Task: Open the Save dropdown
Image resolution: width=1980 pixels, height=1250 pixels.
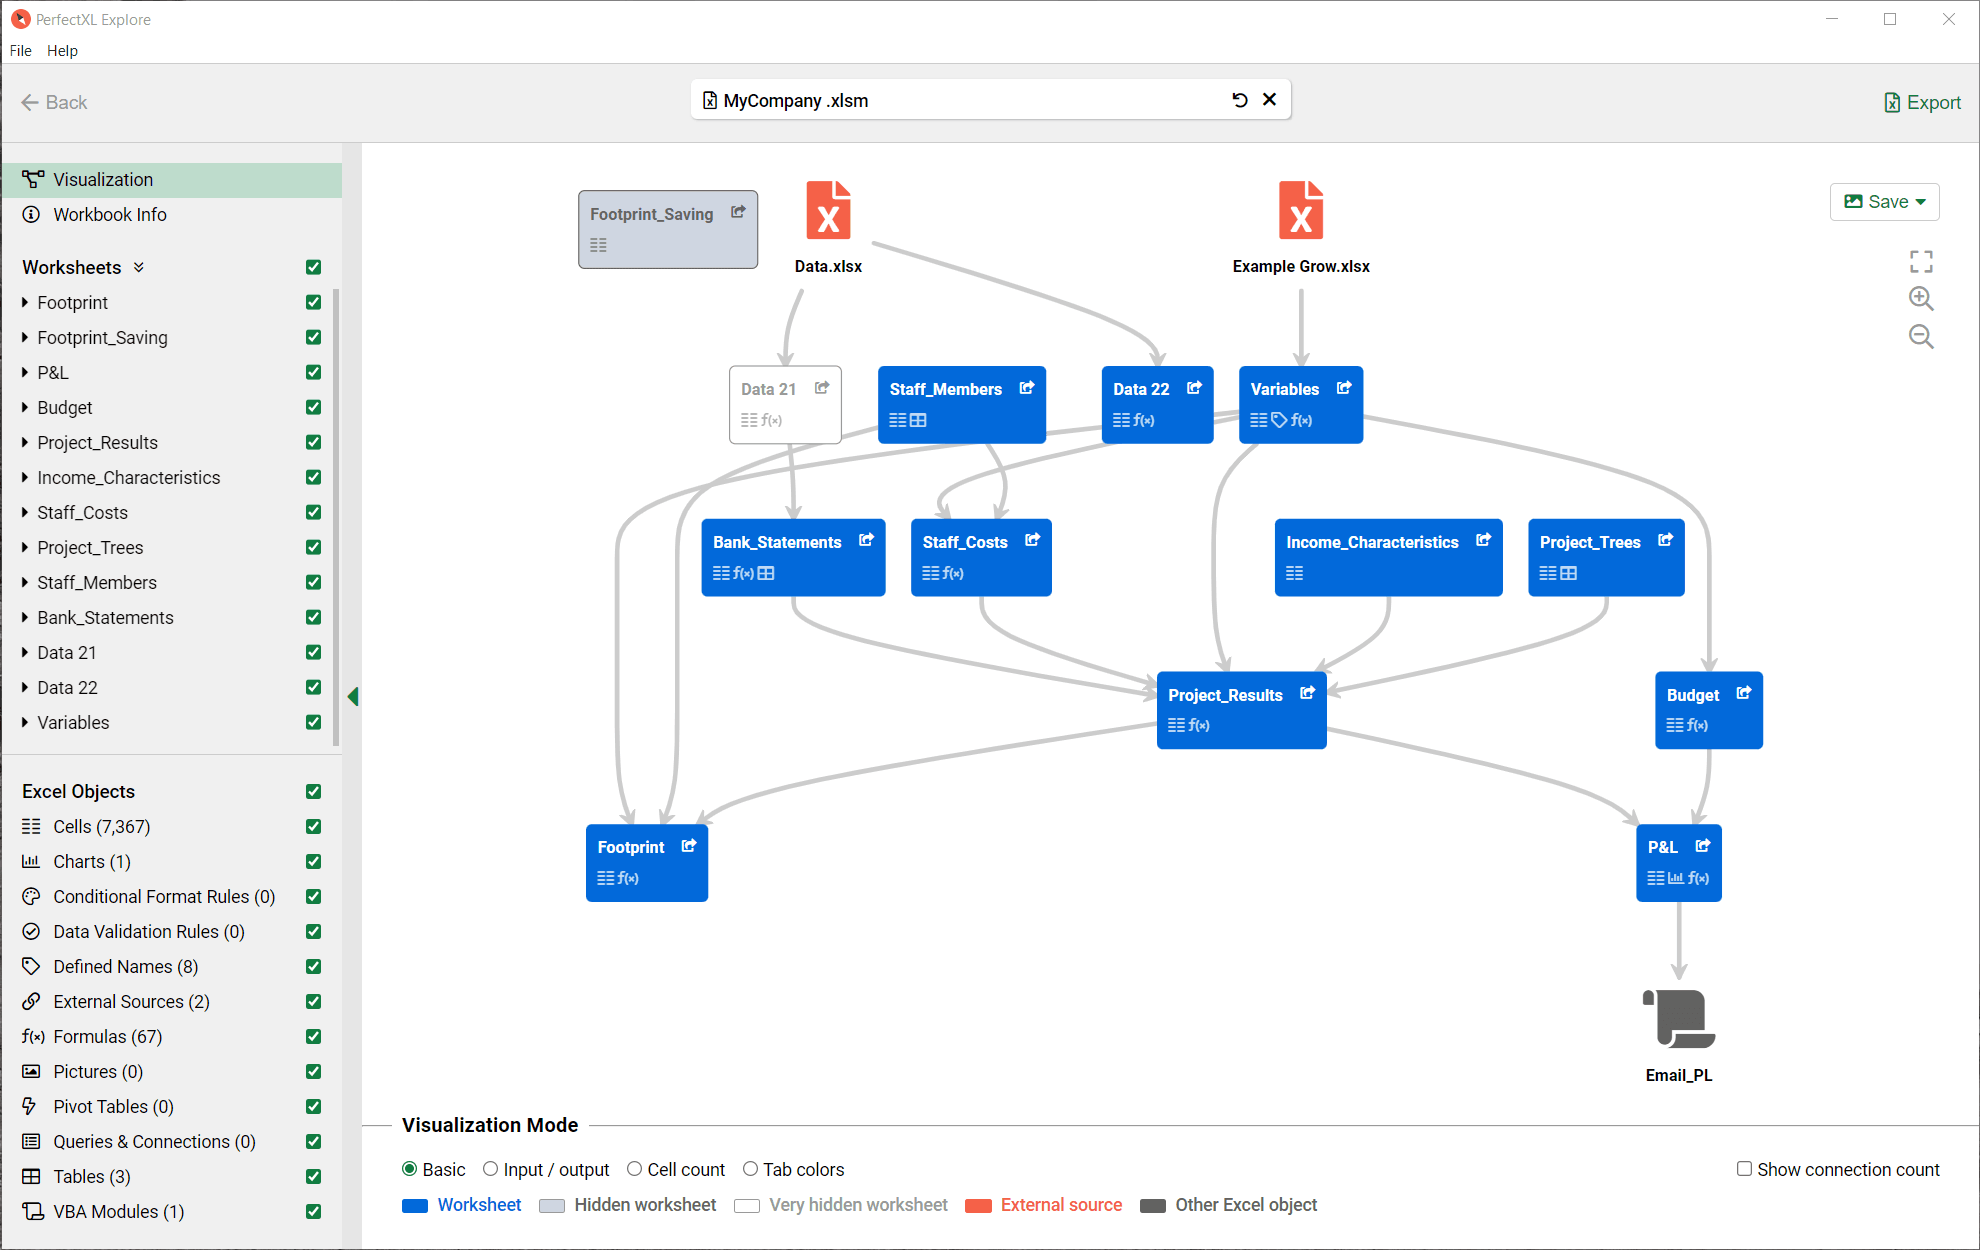Action: 1885,202
